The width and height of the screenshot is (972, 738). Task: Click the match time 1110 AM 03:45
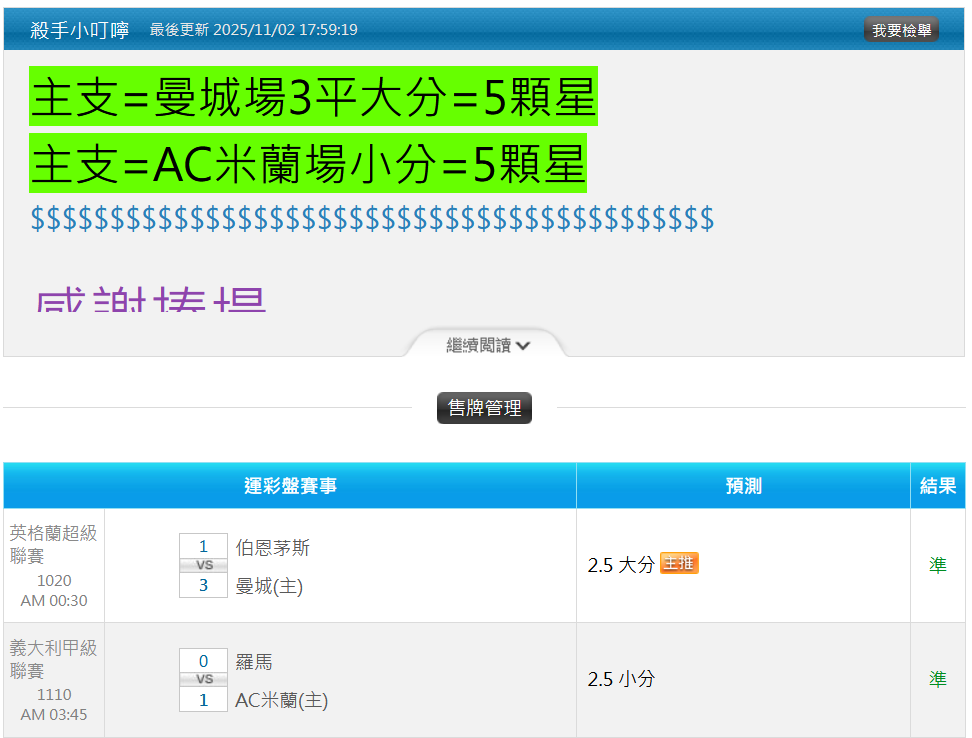pos(54,705)
